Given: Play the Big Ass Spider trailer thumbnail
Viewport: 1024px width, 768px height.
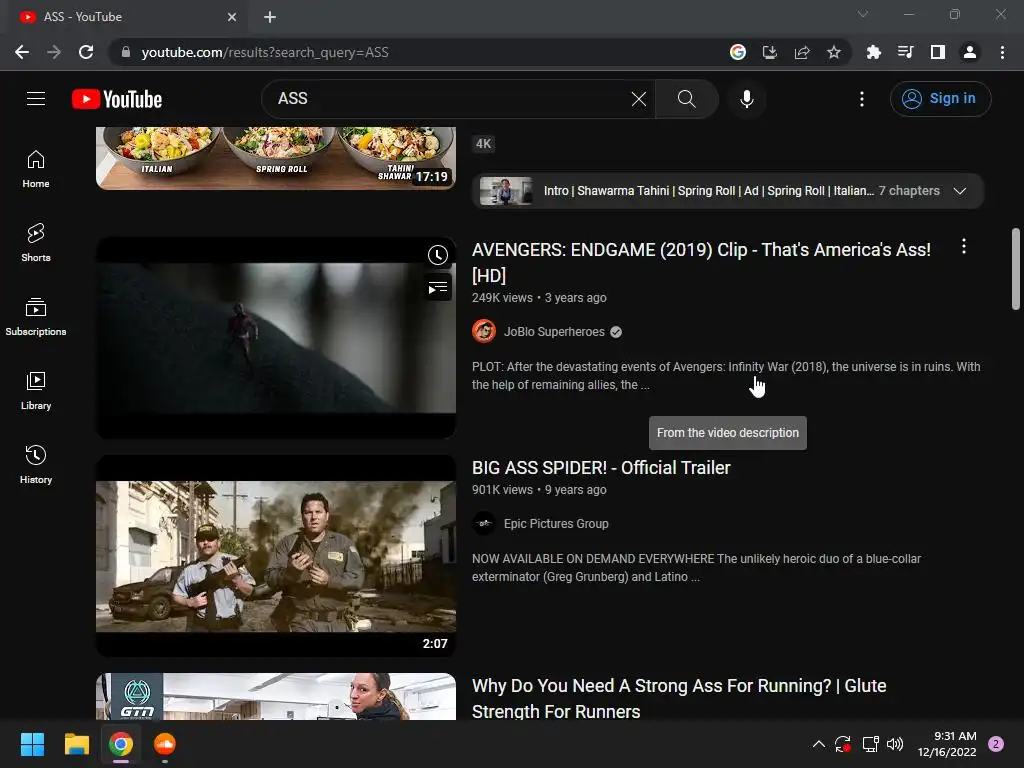Looking at the screenshot, I should (276, 556).
